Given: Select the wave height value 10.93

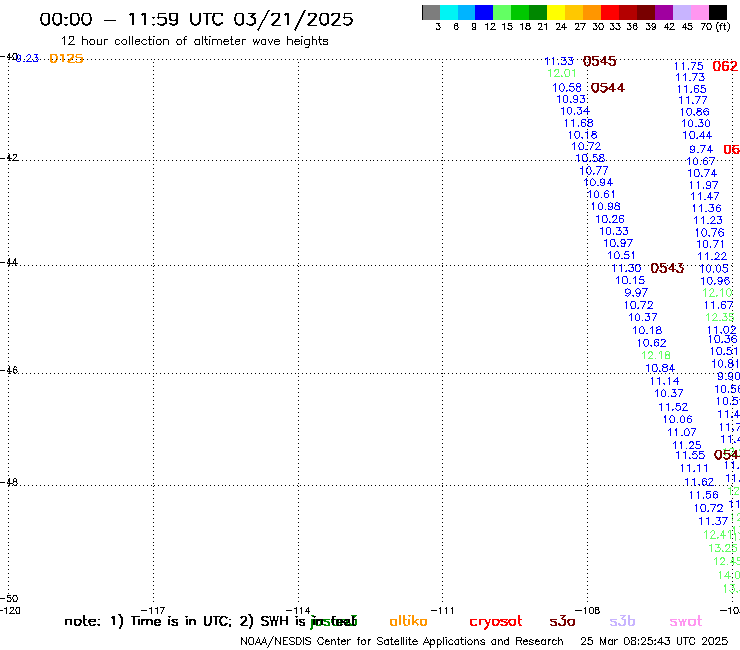Looking at the screenshot, I should [x=571, y=99].
